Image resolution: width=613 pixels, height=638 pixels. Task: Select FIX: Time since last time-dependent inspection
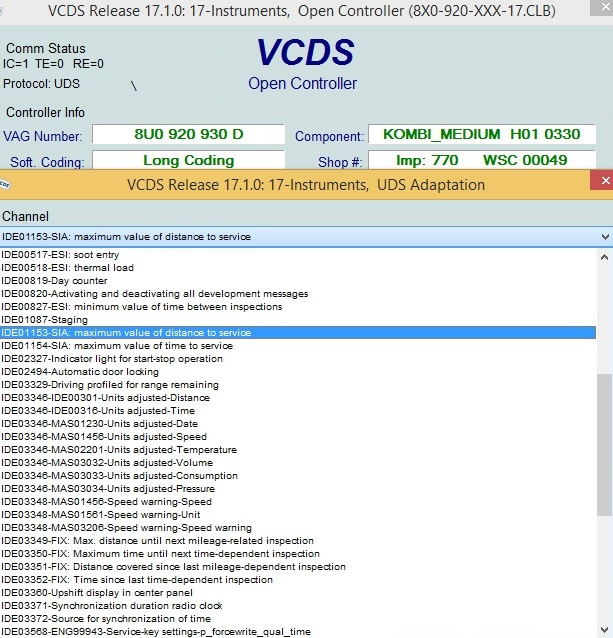coord(298,580)
